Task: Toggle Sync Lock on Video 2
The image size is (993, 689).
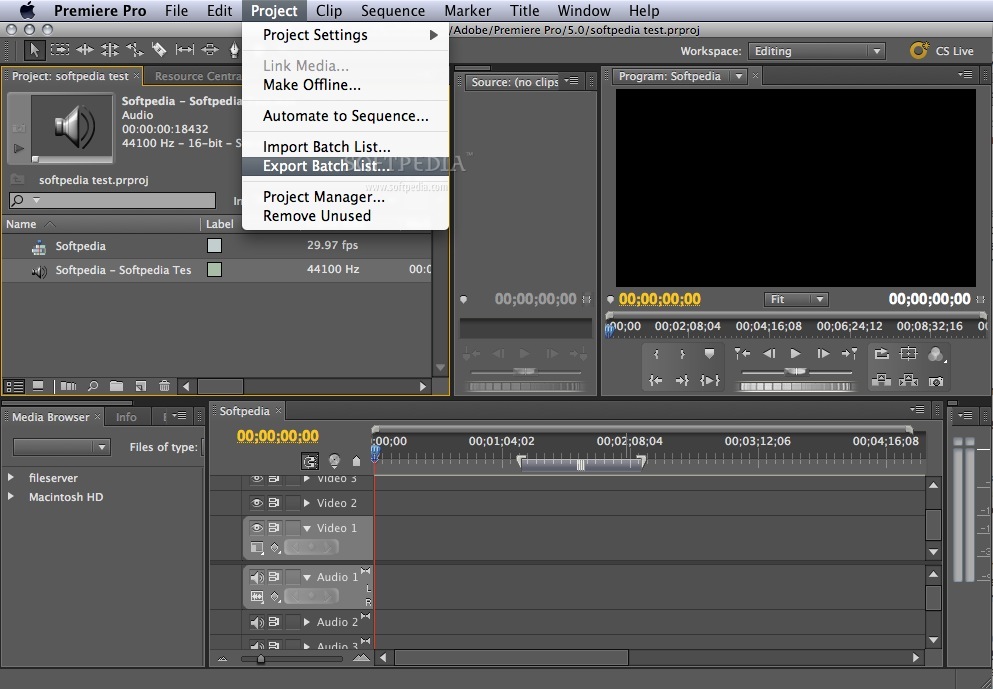Action: [274, 502]
